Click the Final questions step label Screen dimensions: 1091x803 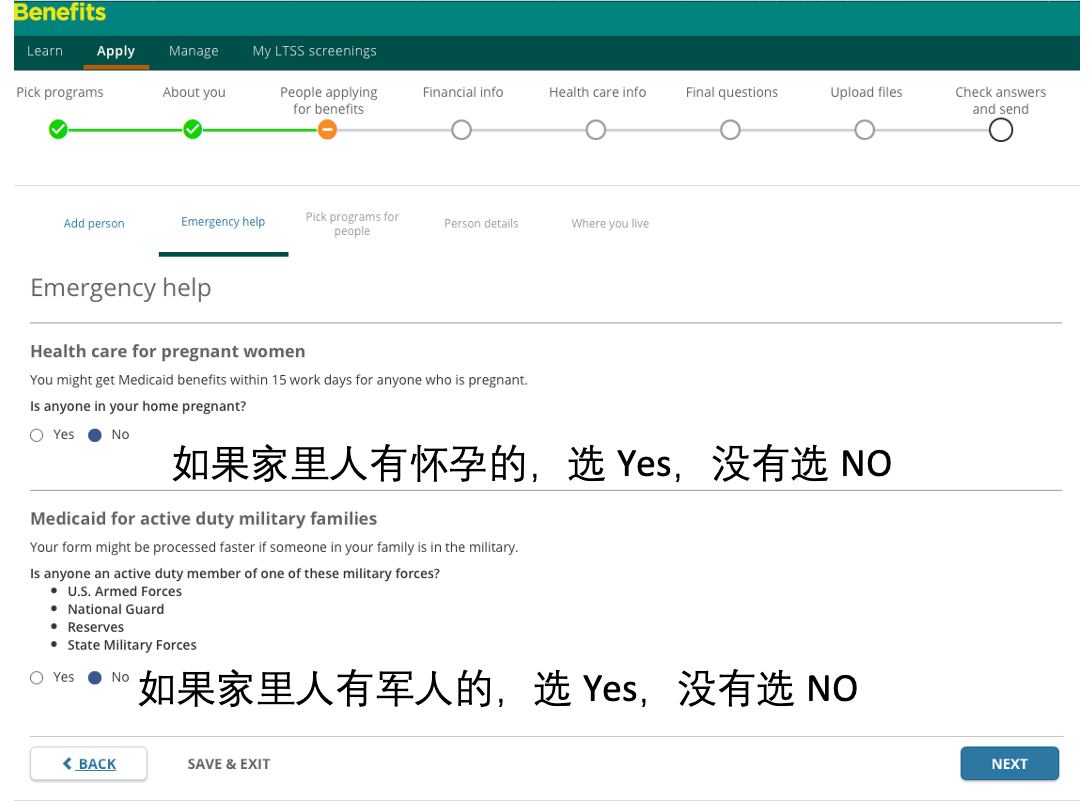[732, 92]
